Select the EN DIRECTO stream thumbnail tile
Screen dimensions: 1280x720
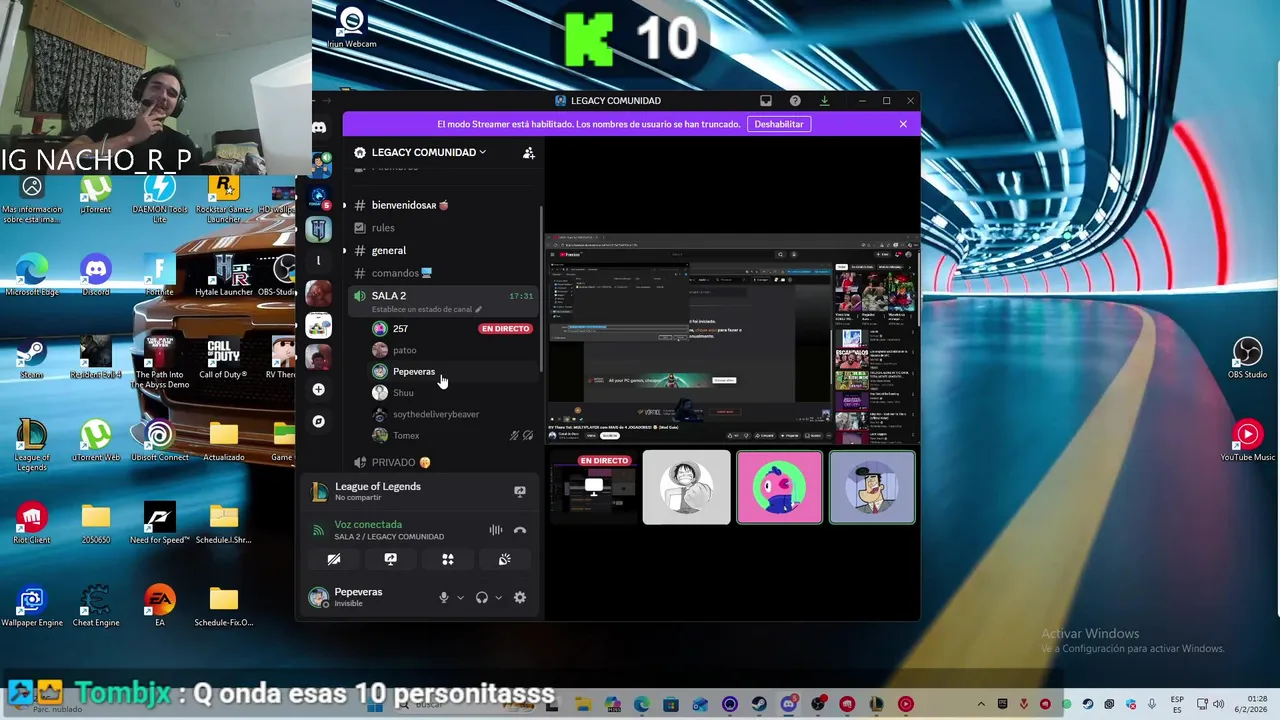[x=594, y=487]
